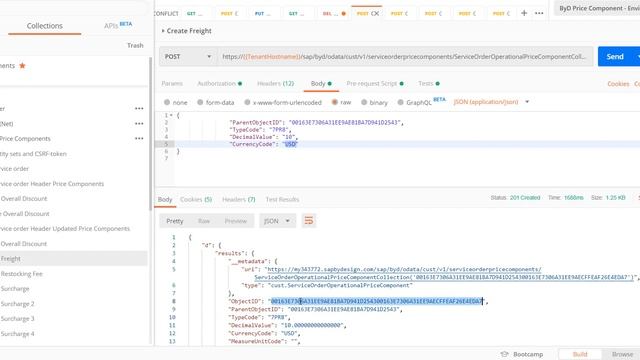Collapse the Create Freight request title

click(x=163, y=31)
